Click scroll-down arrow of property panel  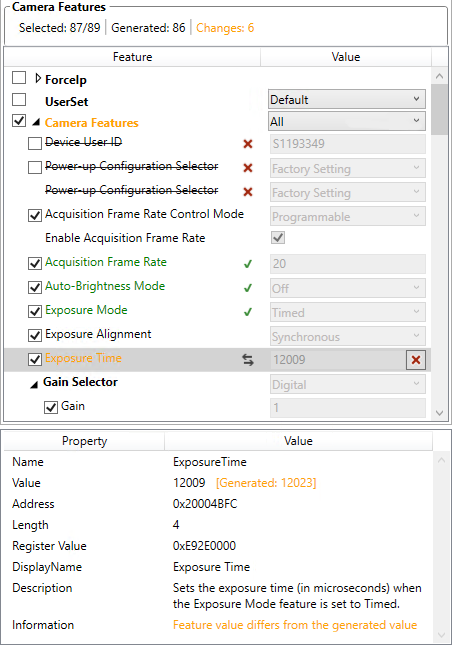(x=441, y=635)
